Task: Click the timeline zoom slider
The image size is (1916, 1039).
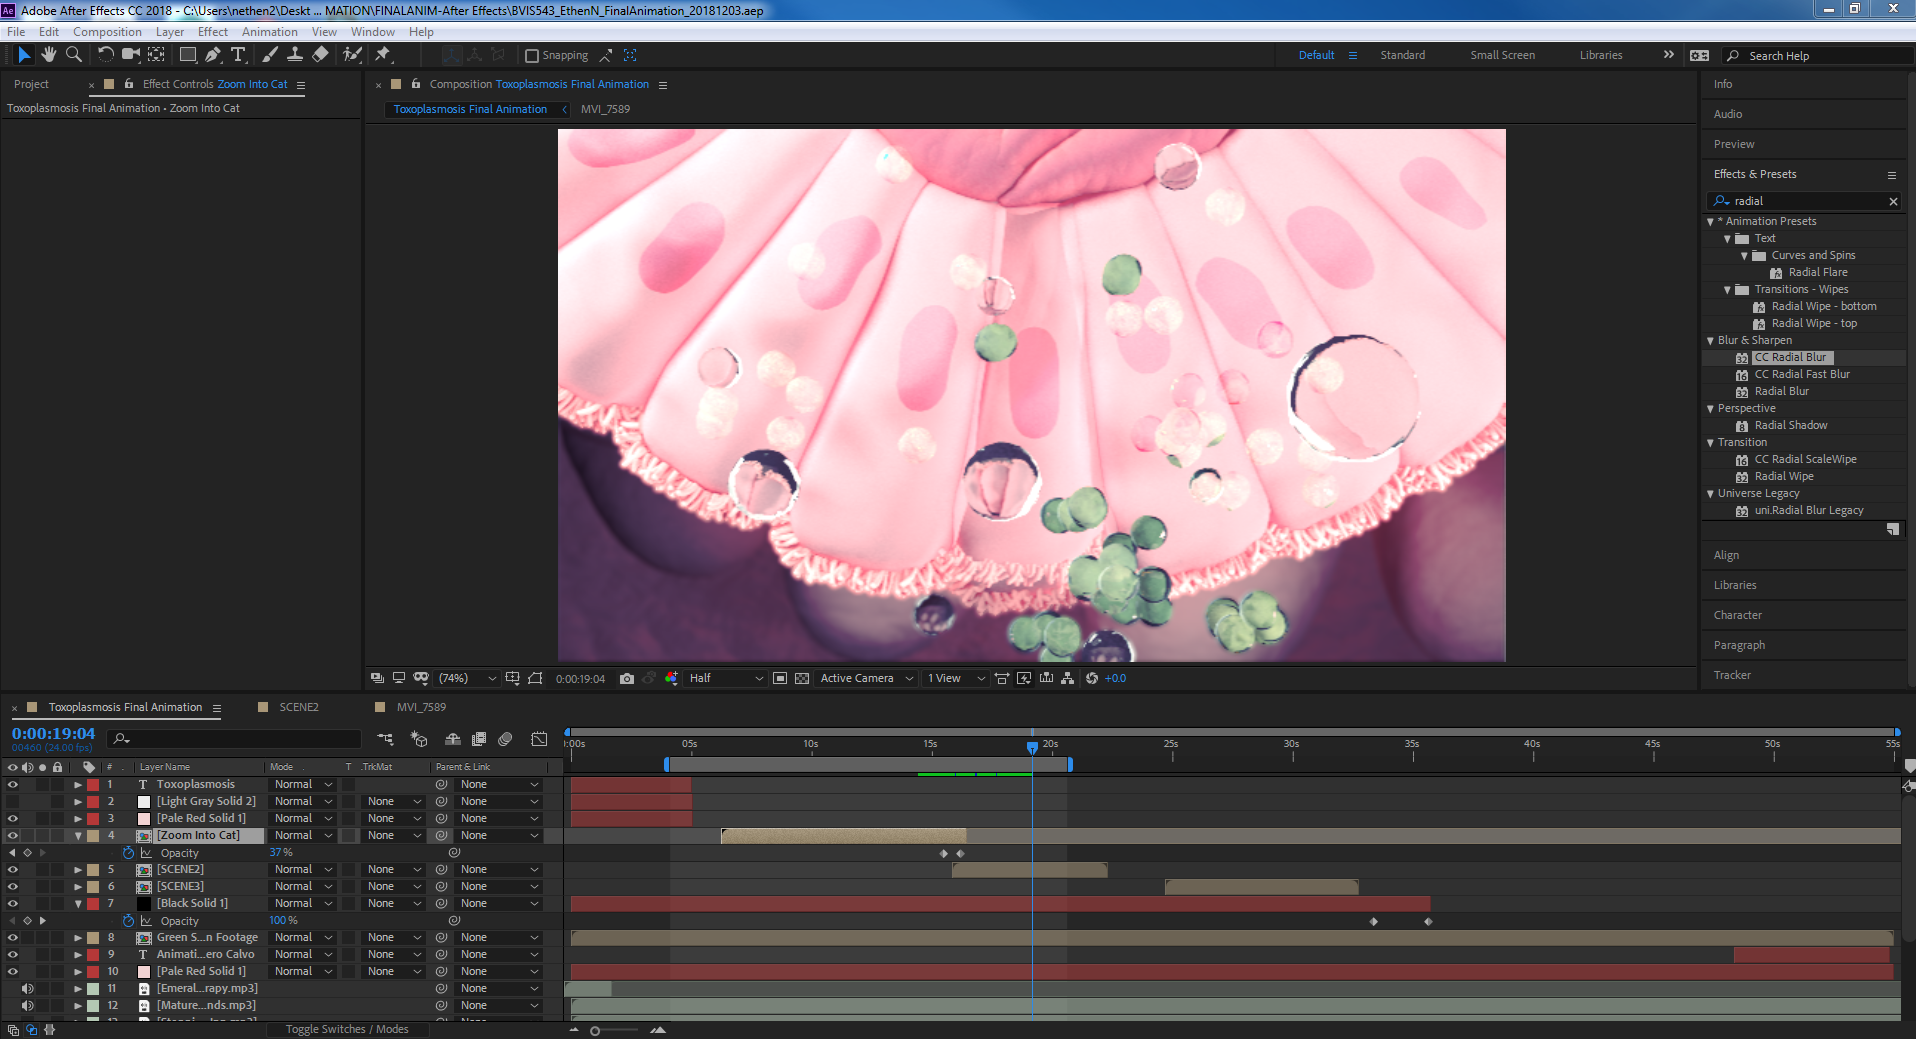Action: [x=595, y=1030]
